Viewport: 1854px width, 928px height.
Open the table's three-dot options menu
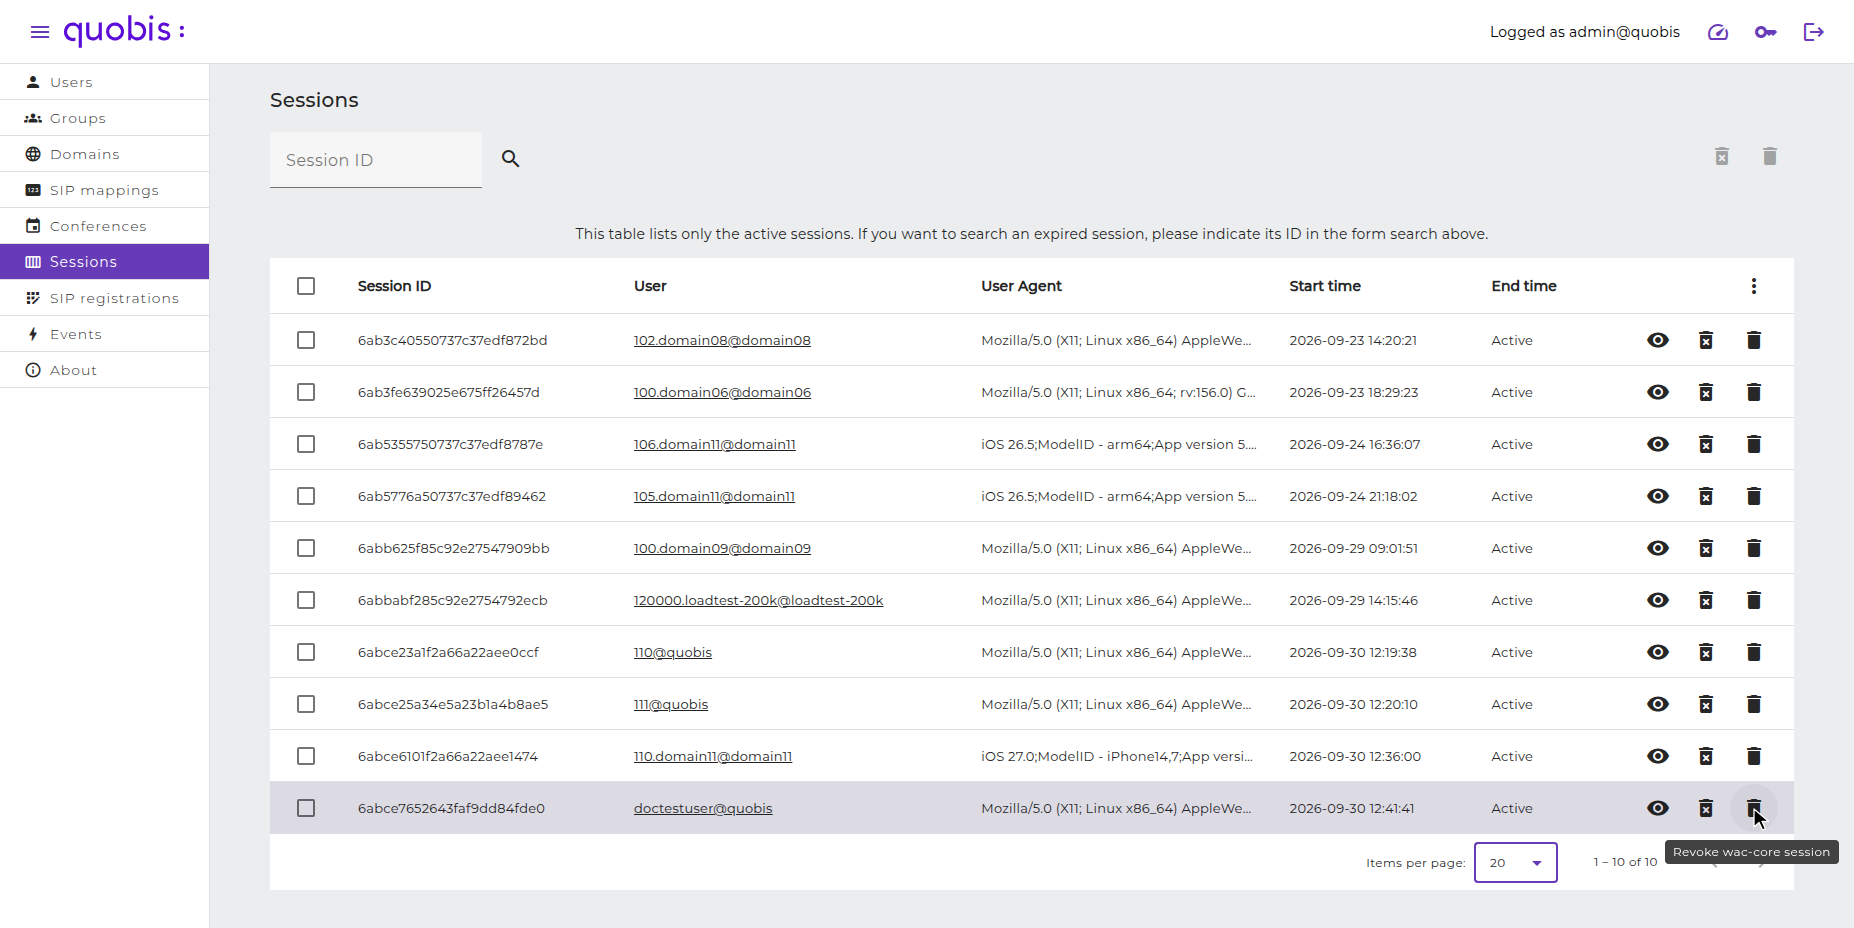click(1754, 286)
